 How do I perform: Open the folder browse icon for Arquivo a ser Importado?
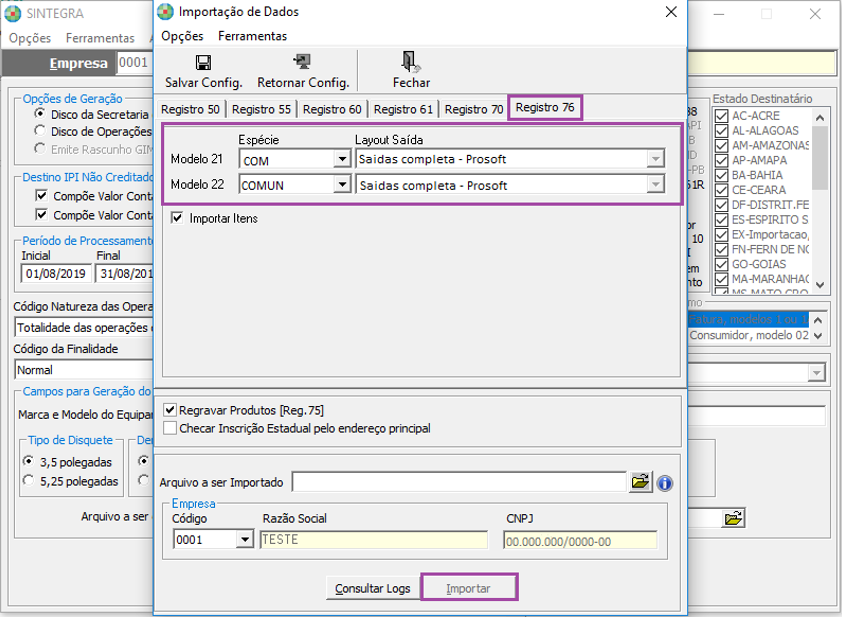point(640,483)
